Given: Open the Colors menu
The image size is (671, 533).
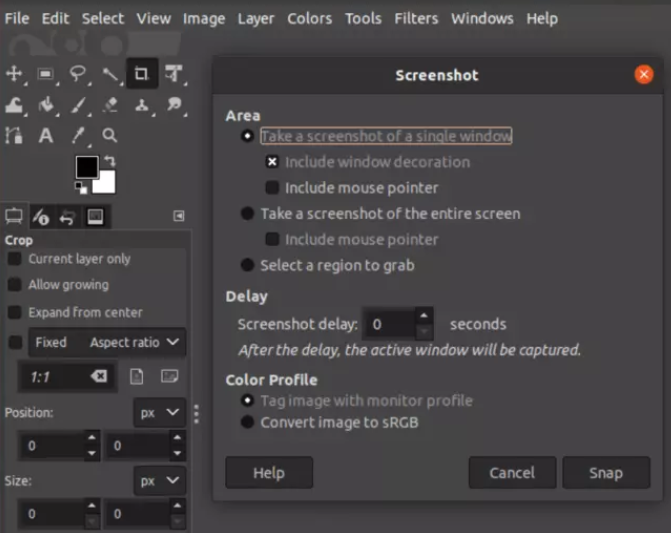Looking at the screenshot, I should coord(309,18).
